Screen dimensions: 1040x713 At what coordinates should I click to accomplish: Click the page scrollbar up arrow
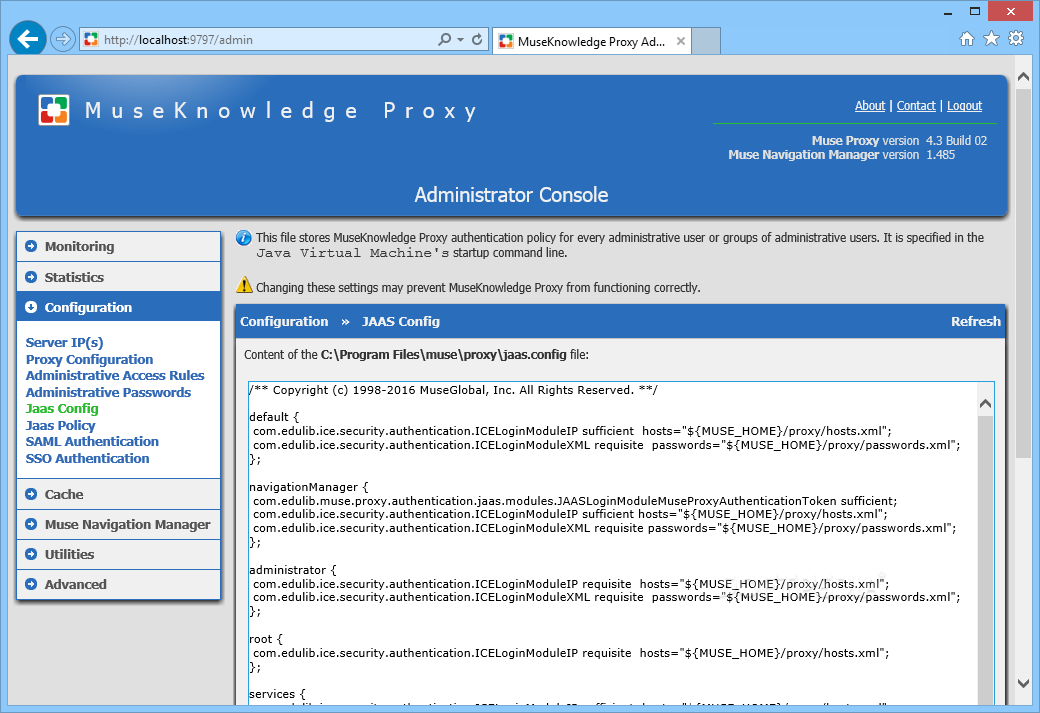[x=1023, y=77]
